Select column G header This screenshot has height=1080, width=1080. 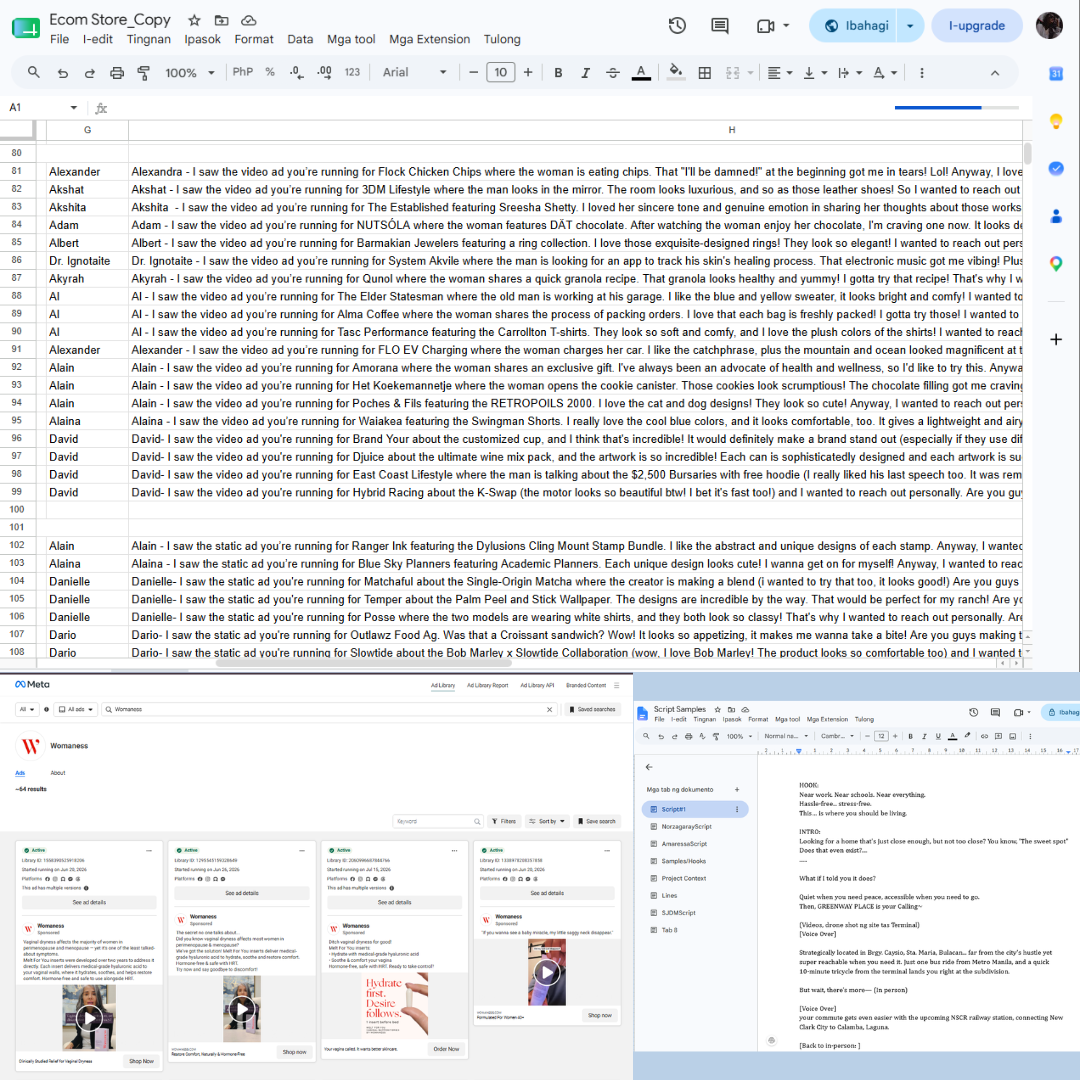87,129
